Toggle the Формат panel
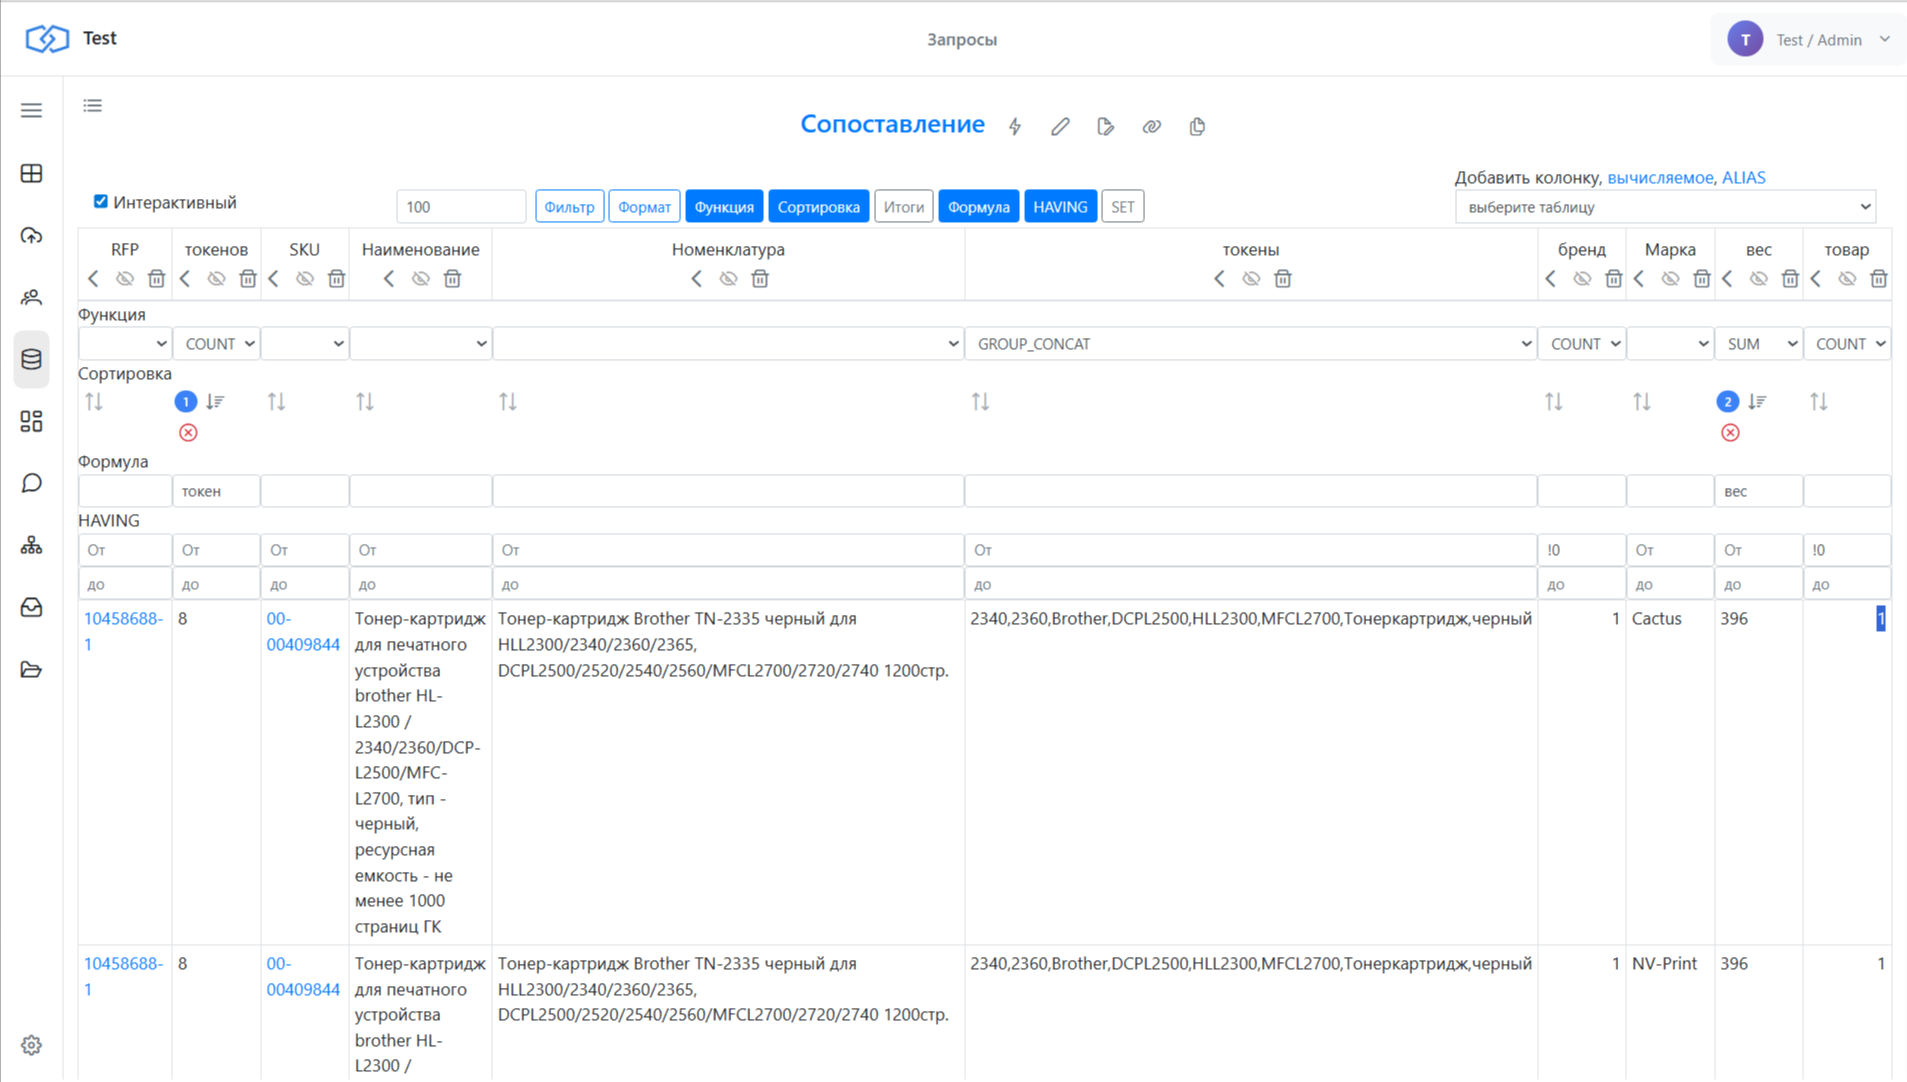This screenshot has width=1907, height=1082. point(644,207)
